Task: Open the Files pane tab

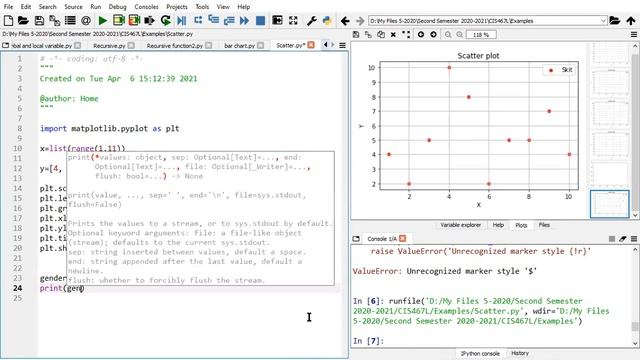Action: tap(544, 225)
